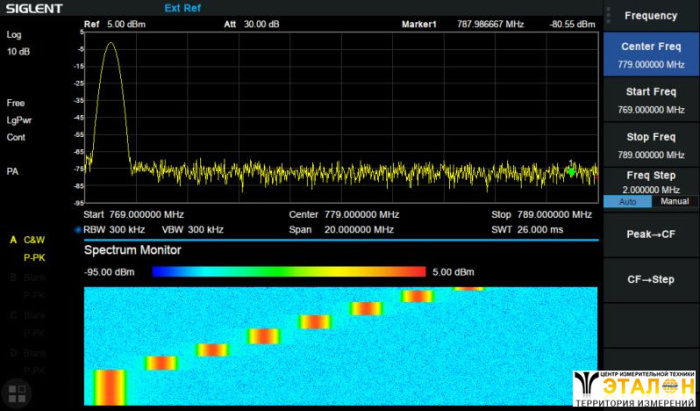Select trace A C&W indicator
Viewport: 700px width, 411px height.
click(x=28, y=241)
